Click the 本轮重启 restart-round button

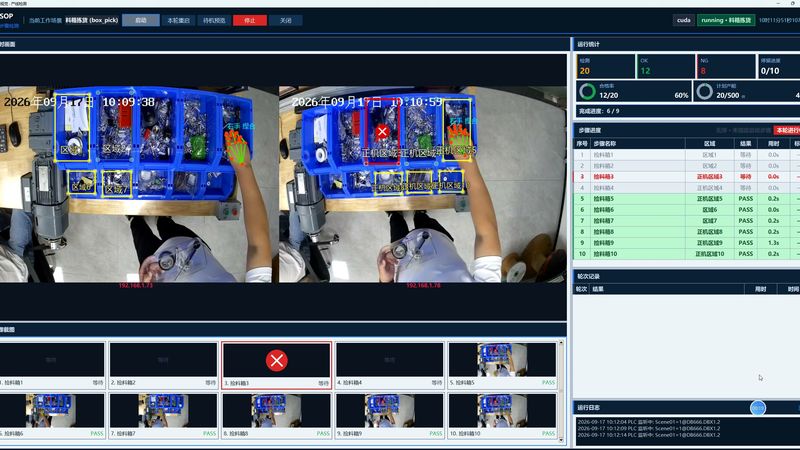point(179,20)
